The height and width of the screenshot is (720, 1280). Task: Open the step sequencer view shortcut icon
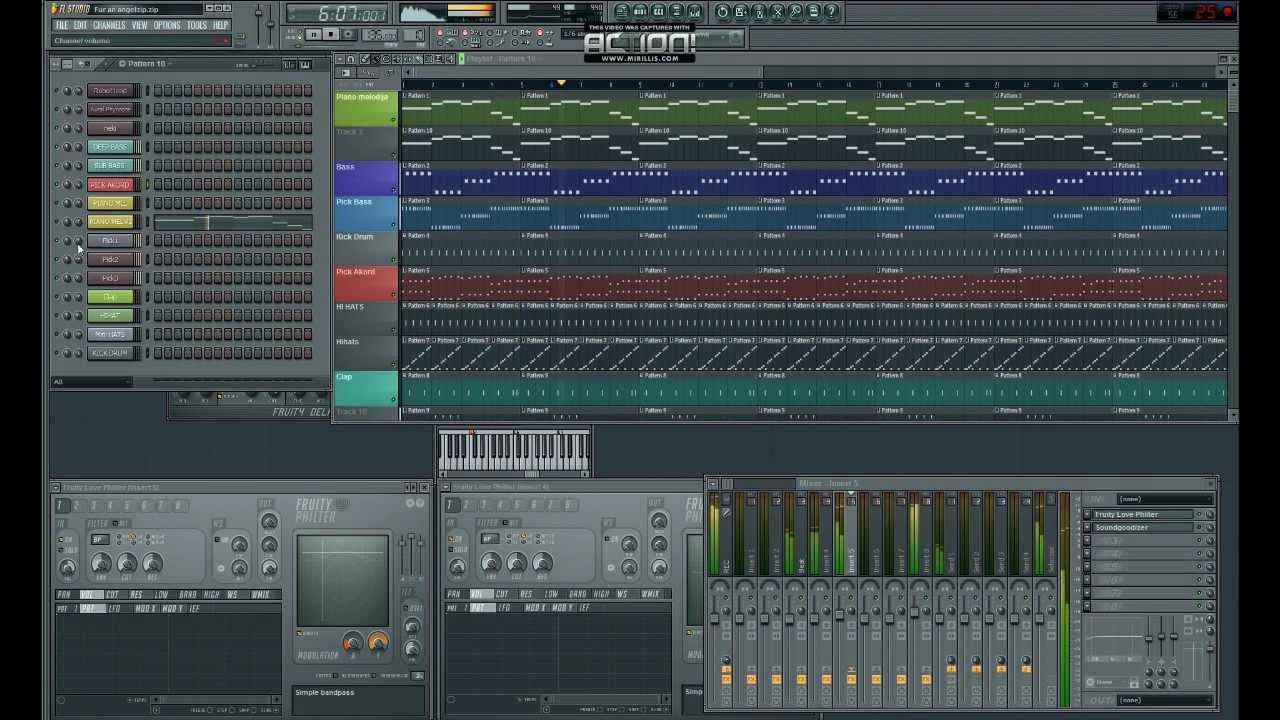click(x=640, y=11)
